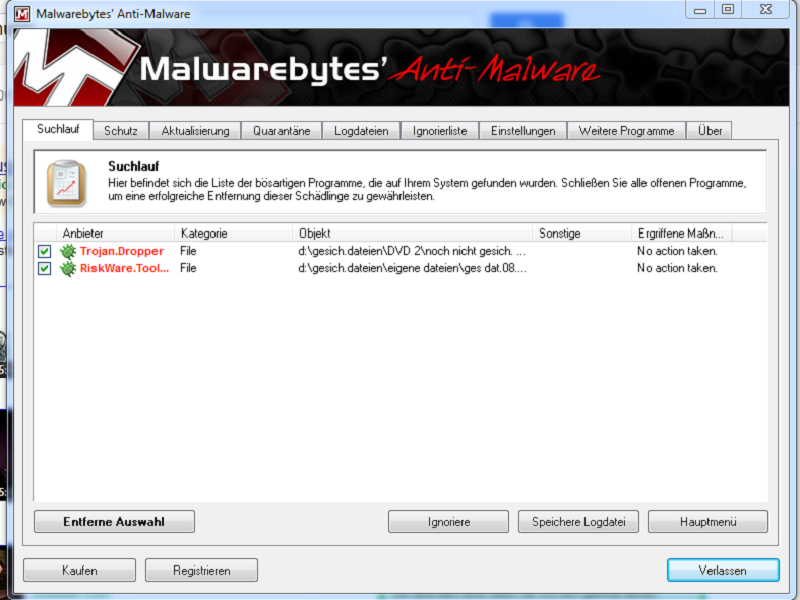800x600 pixels.
Task: Click the Sonstige column header
Action: tap(582, 233)
